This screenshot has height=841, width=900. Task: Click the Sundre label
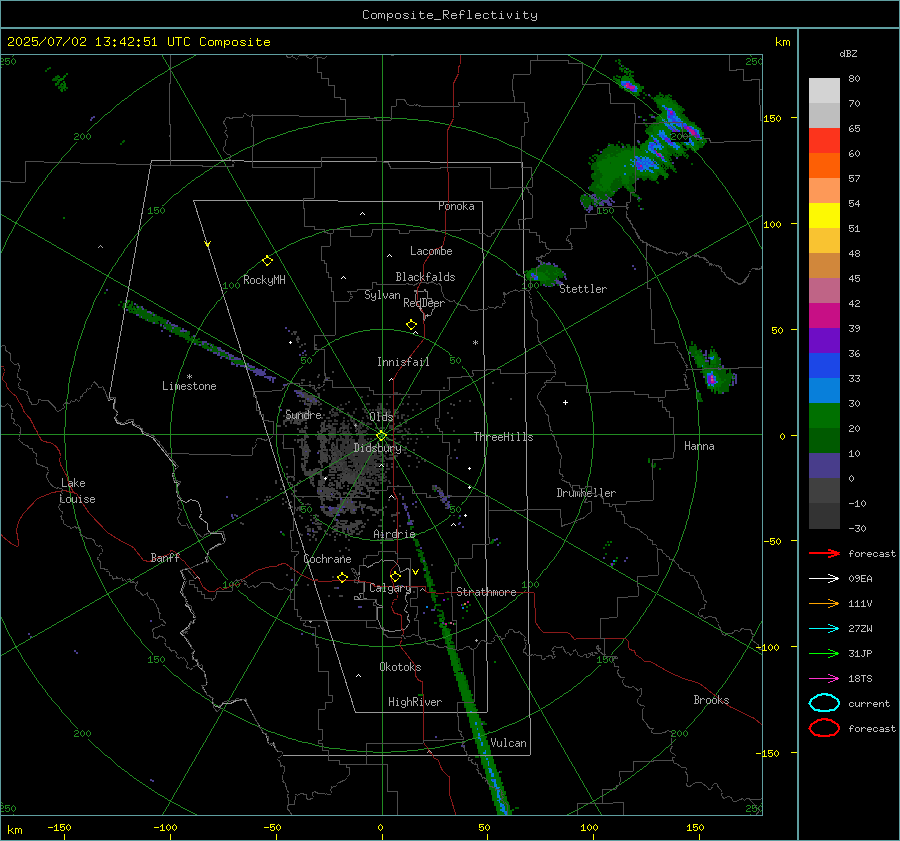point(303,414)
